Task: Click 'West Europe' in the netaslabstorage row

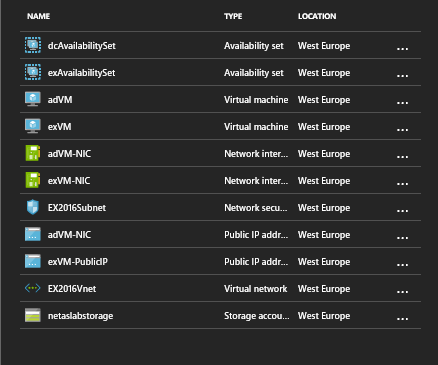Action: (x=324, y=316)
